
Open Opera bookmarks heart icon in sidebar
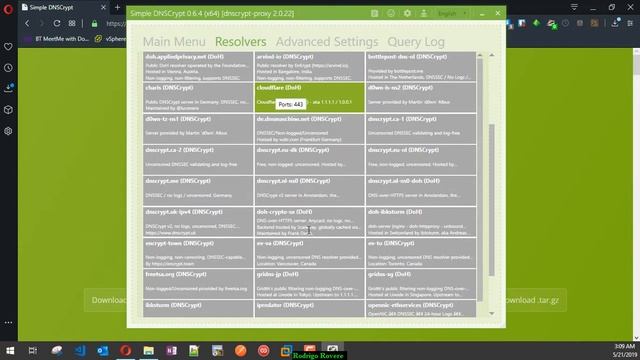pyautogui.click(x=8, y=47)
